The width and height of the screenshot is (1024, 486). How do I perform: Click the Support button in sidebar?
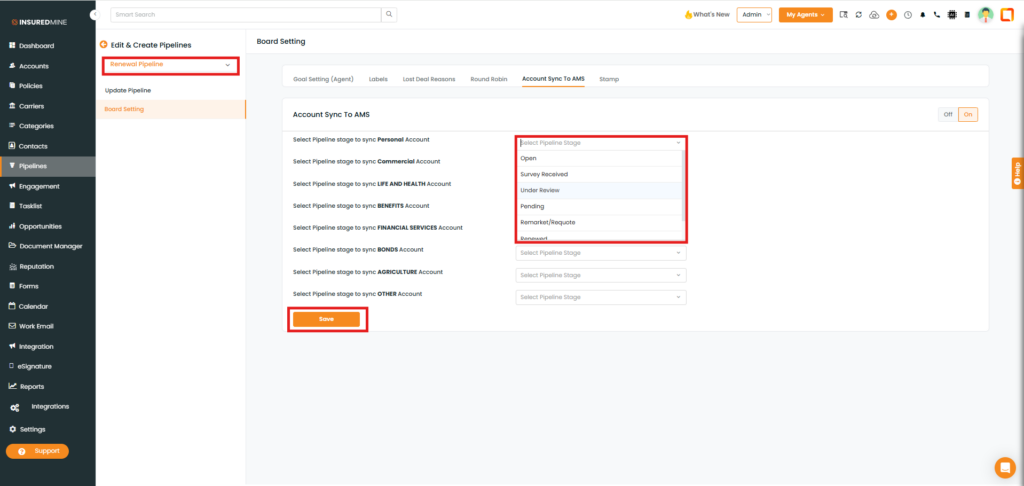coord(37,451)
